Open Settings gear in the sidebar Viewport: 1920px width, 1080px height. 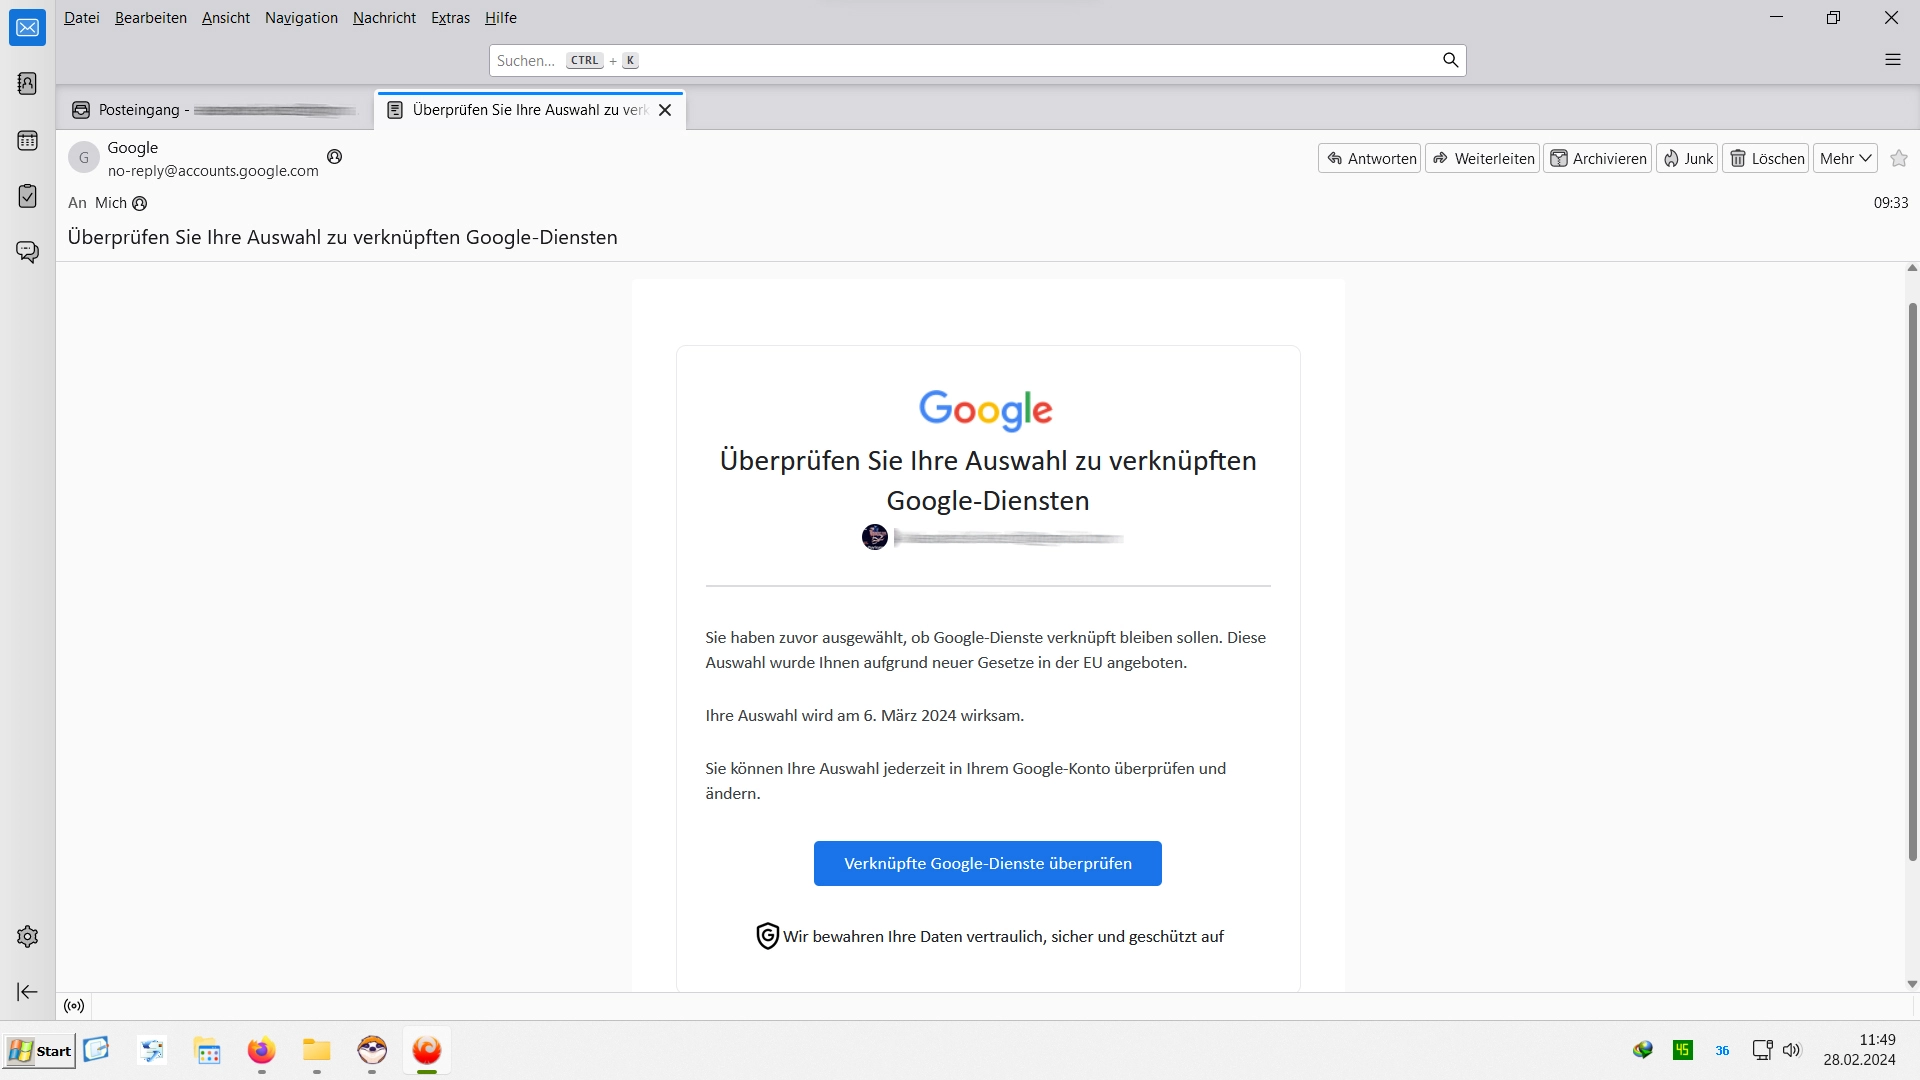click(x=27, y=937)
